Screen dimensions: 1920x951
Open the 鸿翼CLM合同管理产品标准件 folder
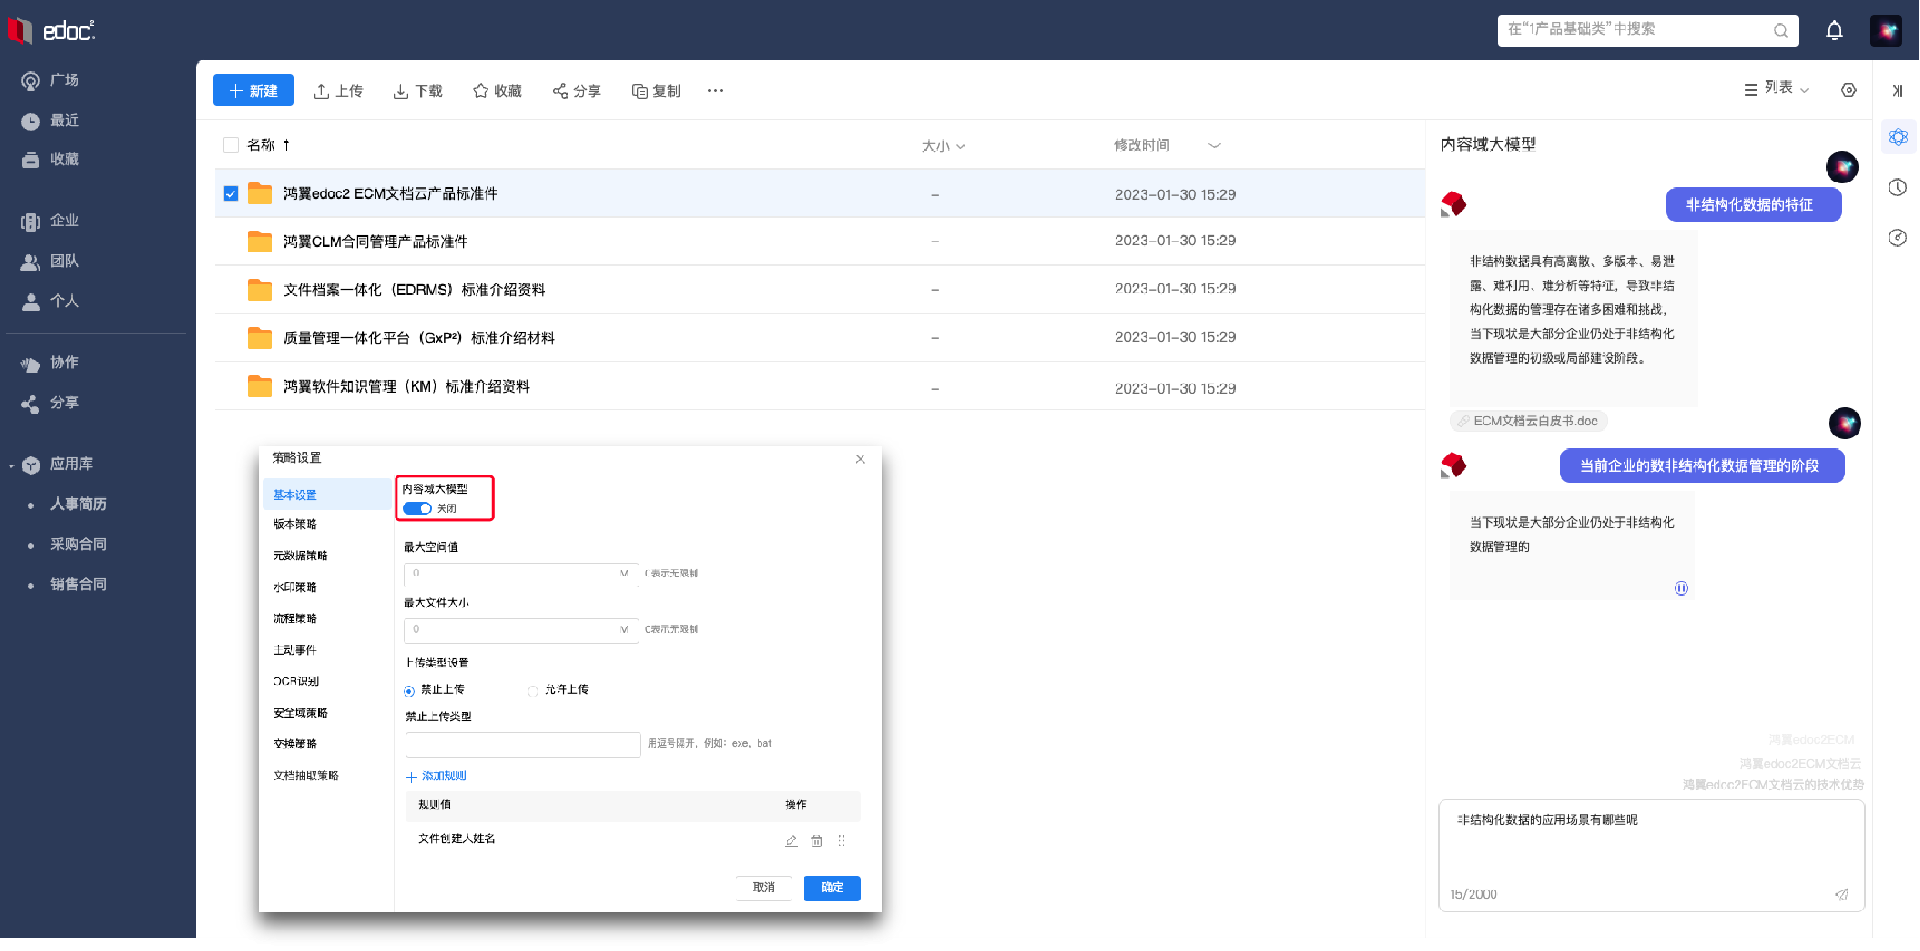click(x=375, y=242)
